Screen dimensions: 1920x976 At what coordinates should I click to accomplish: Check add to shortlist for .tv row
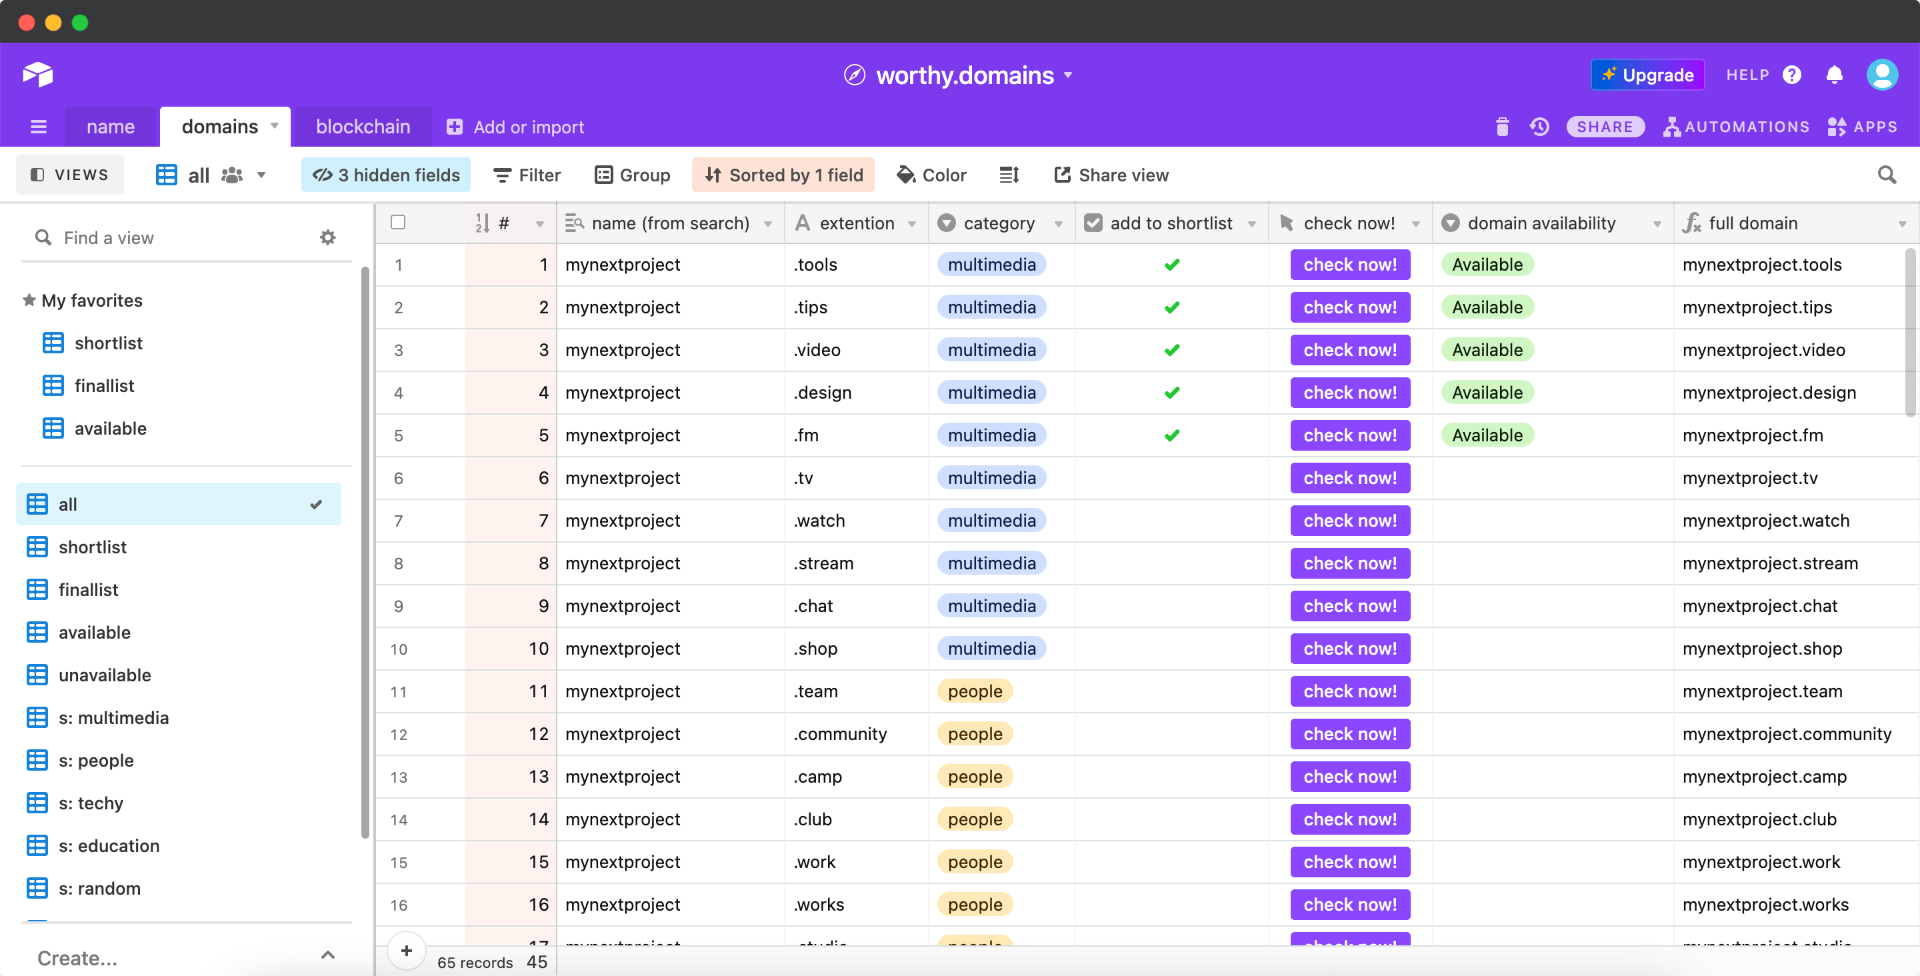click(x=1172, y=478)
